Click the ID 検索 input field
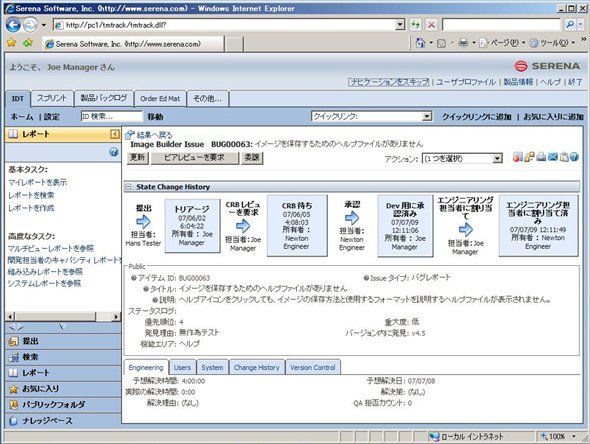 pyautogui.click(x=112, y=116)
